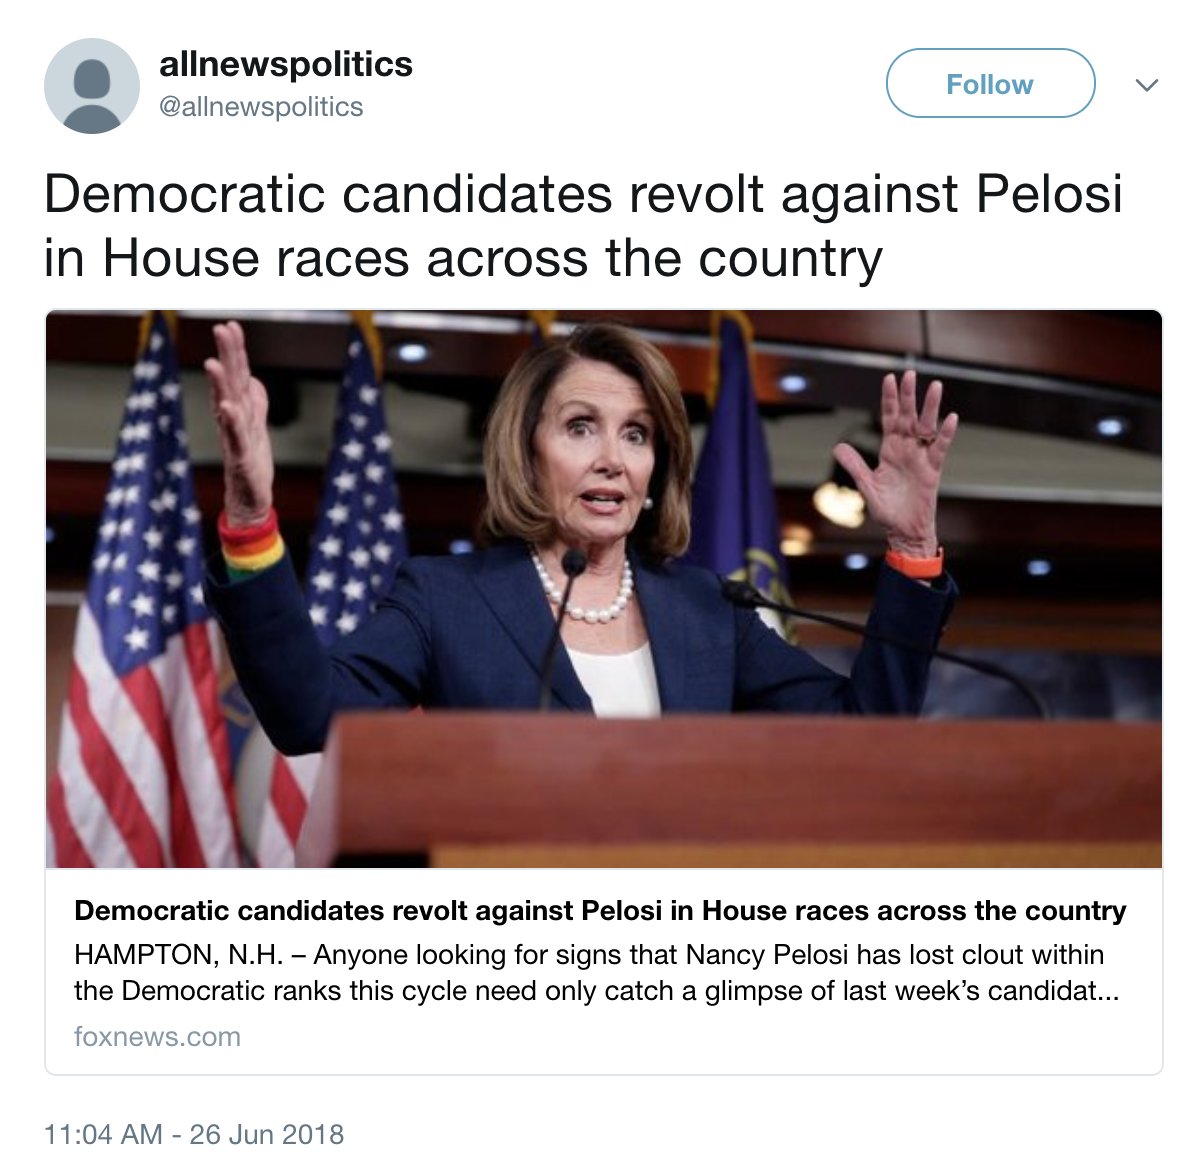1194x1164 pixels.
Task: Click the HAMPTON, N.H. article summary text
Action: pyautogui.click(x=597, y=972)
